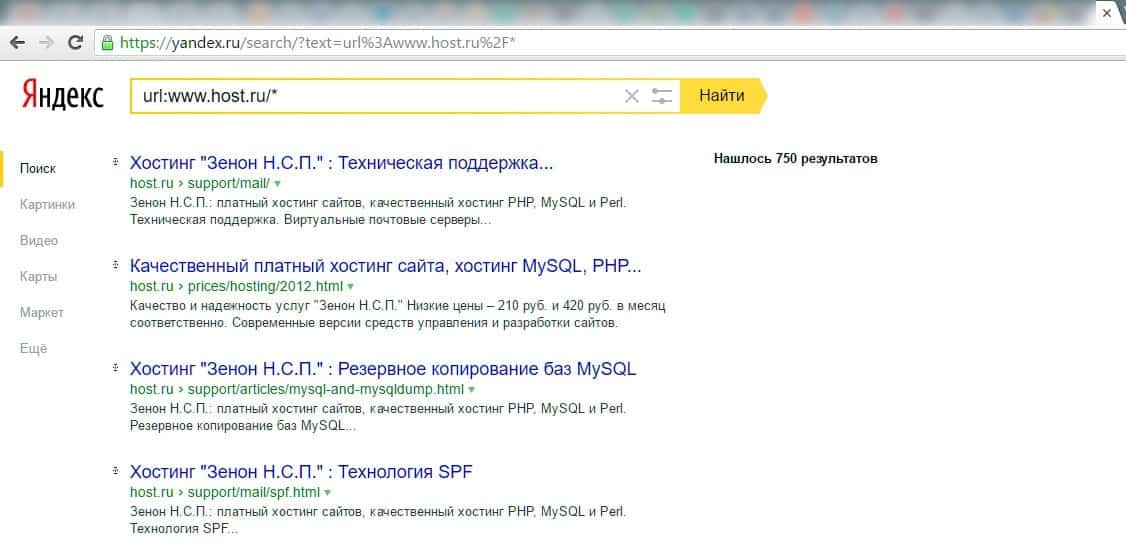Expand dropdown arrow after support/mail/ URL
Screen dimensions: 1126x560
pos(278,183)
